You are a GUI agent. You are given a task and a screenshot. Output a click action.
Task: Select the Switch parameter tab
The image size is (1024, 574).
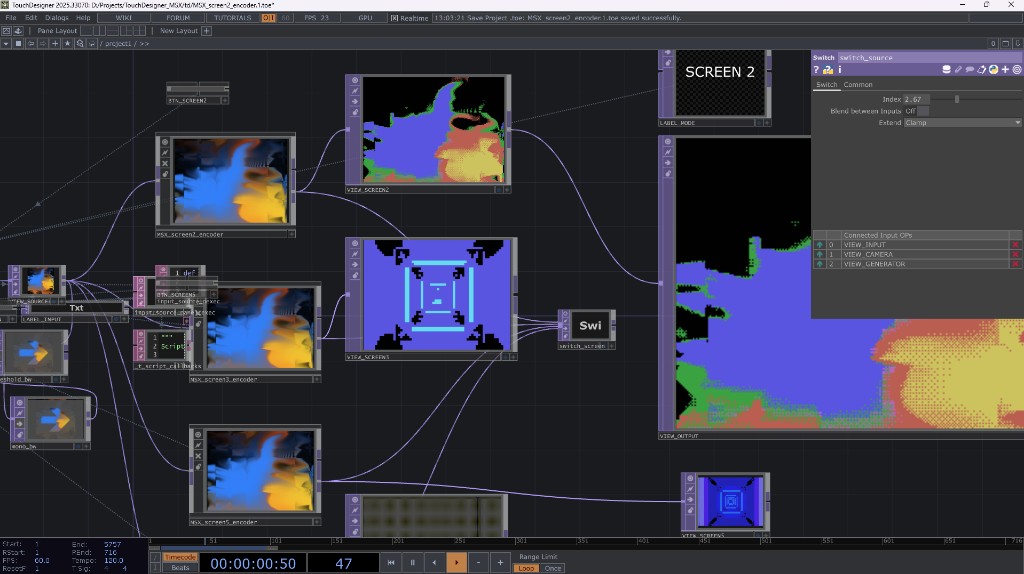(x=826, y=85)
